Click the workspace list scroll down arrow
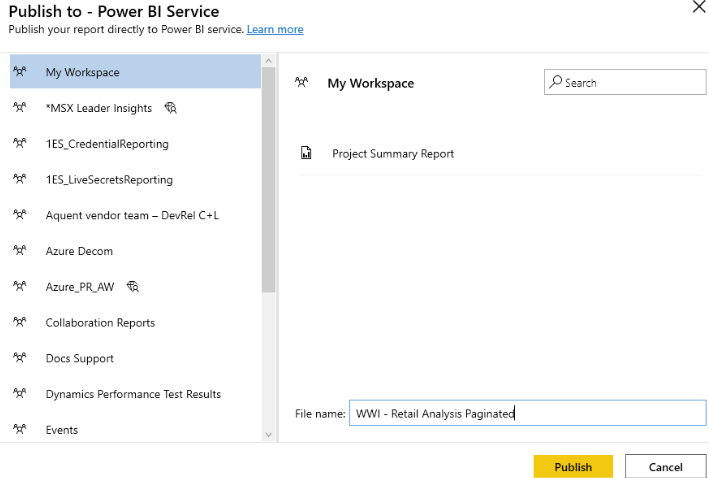Screen dimensions: 709x478 coord(268,435)
